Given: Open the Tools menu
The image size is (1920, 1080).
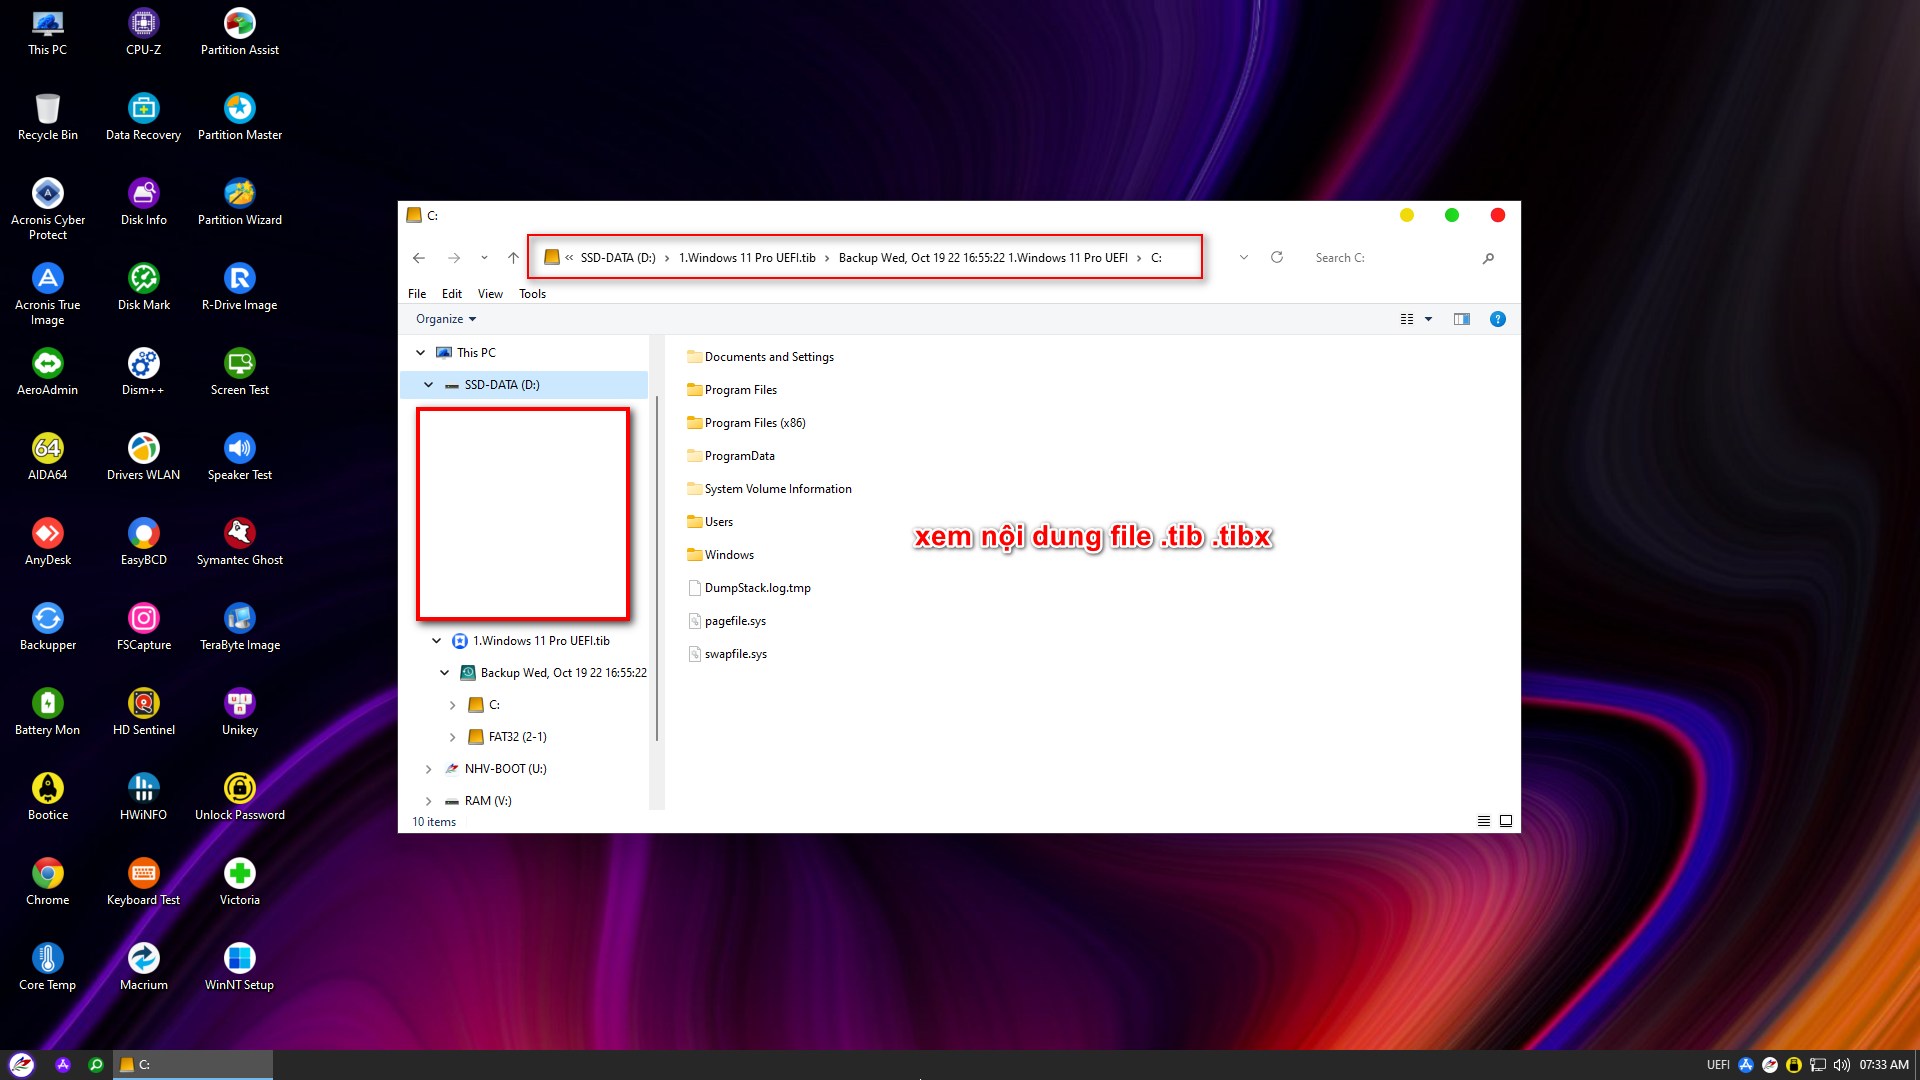Looking at the screenshot, I should [x=532, y=294].
